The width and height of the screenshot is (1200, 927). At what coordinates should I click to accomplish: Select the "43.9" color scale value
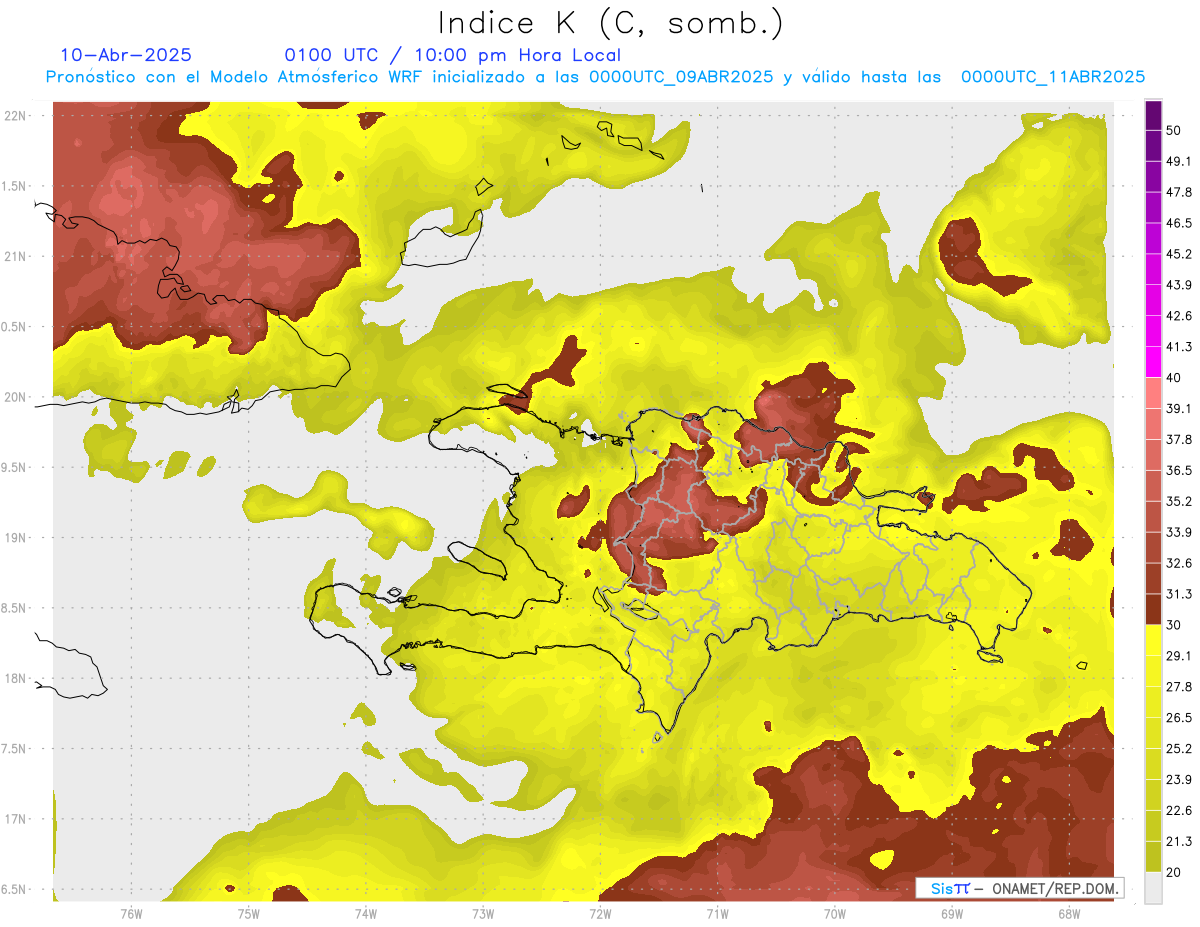click(1179, 285)
